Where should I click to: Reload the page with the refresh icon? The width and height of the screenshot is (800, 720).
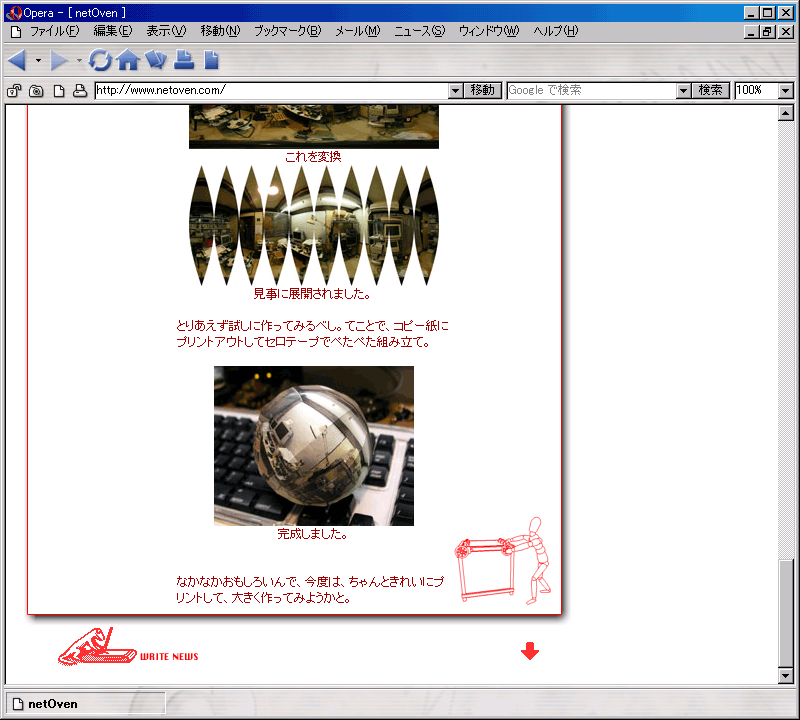point(99,60)
